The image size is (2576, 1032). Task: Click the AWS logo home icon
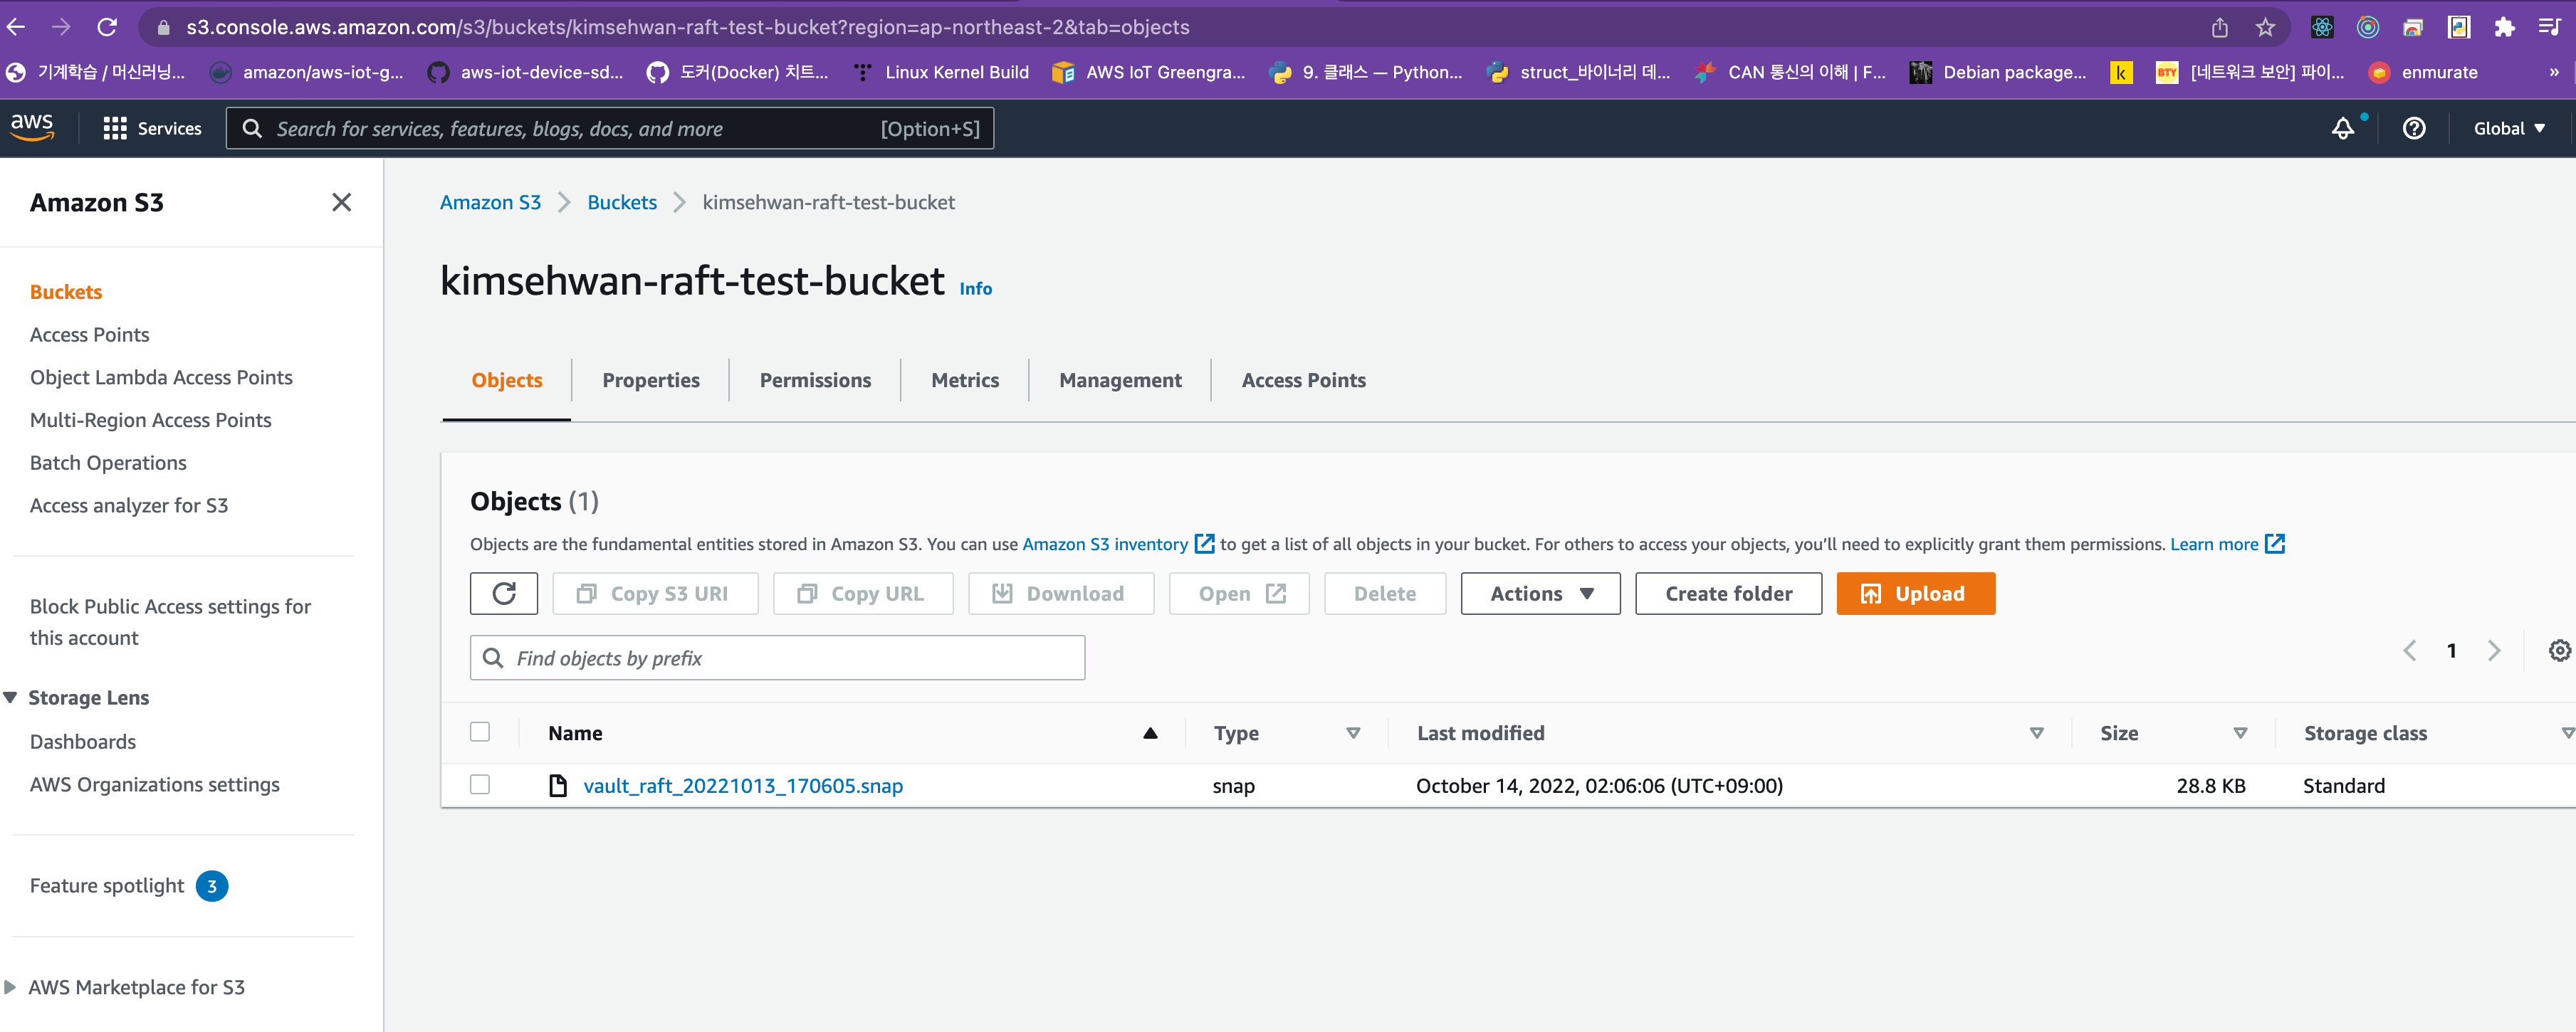(x=32, y=127)
